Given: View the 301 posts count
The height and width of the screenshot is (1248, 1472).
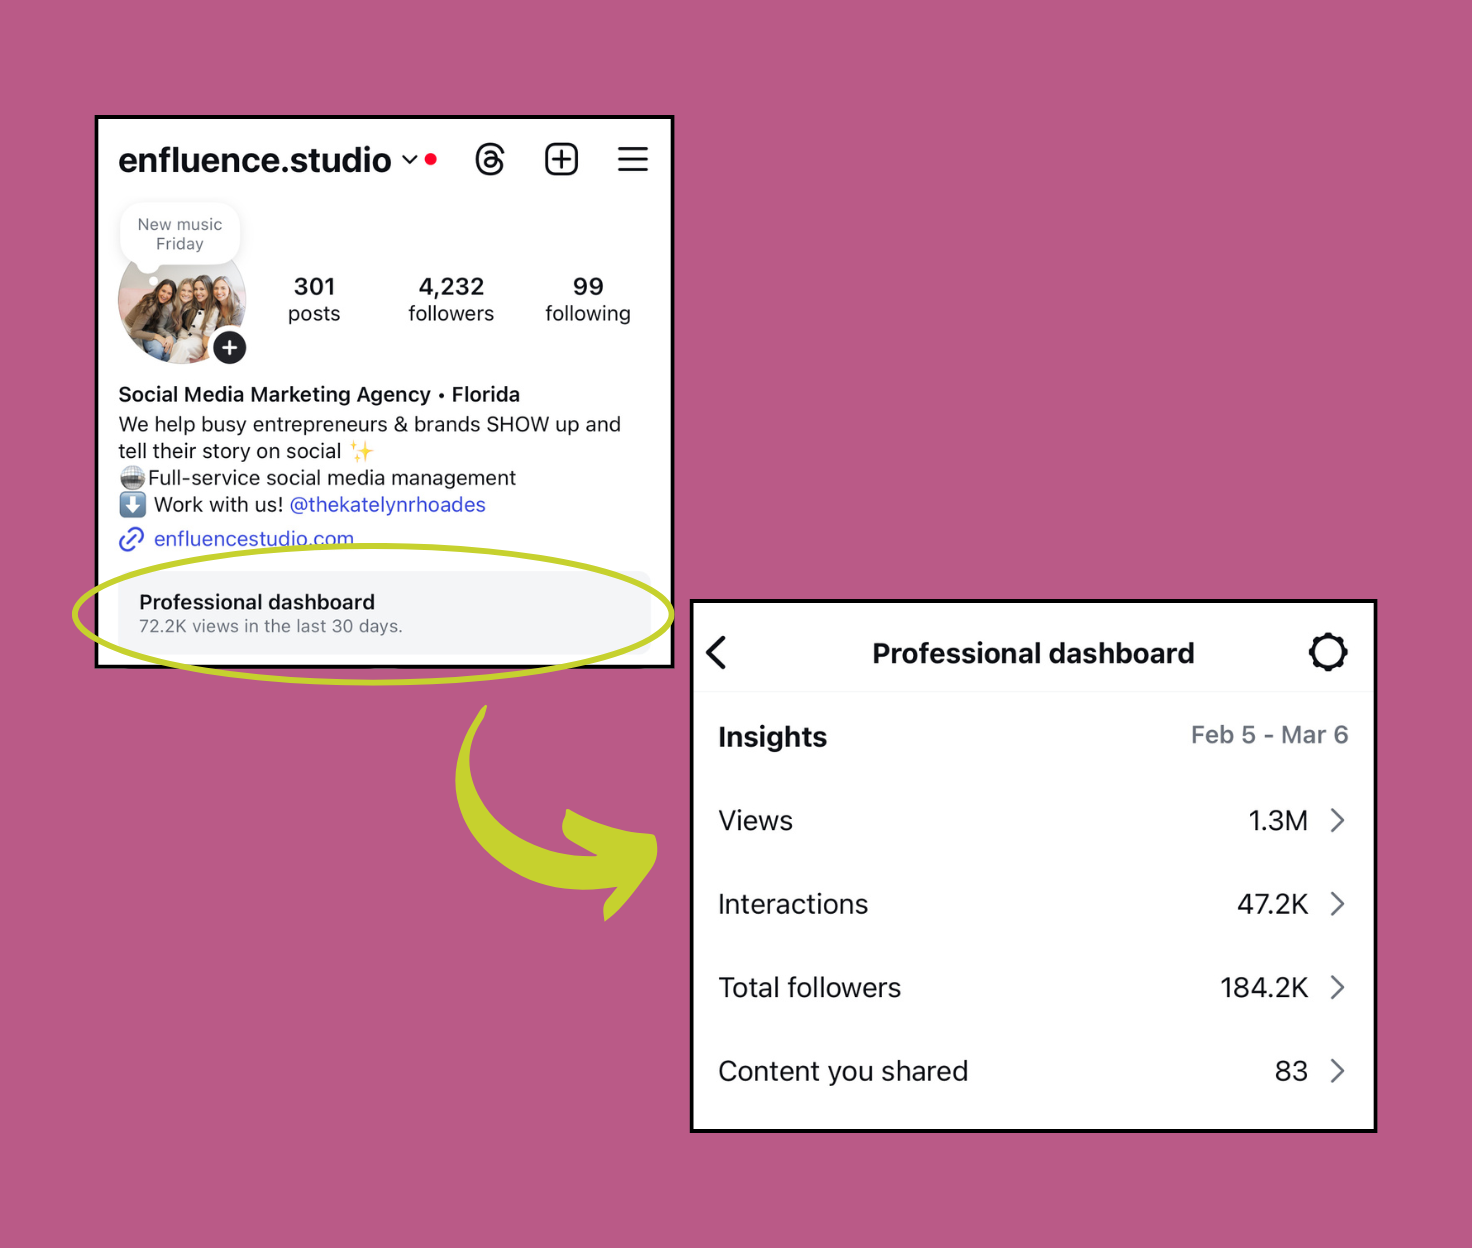Looking at the screenshot, I should tap(314, 299).
